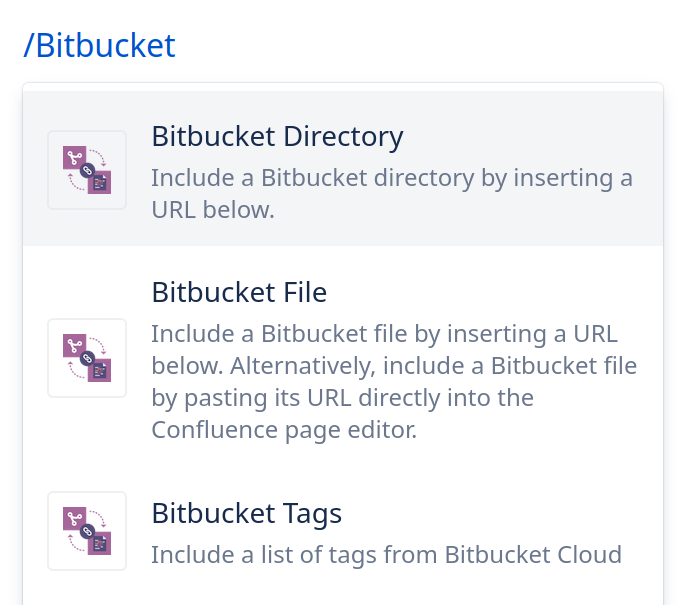Viewport: 694px width, 605px height.
Task: Click "URL below." in the Directory description
Action: pyautogui.click(x=212, y=210)
